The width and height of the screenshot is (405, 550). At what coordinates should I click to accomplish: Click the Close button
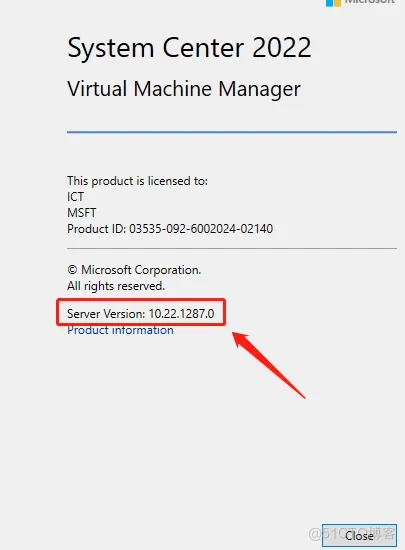coord(359,536)
